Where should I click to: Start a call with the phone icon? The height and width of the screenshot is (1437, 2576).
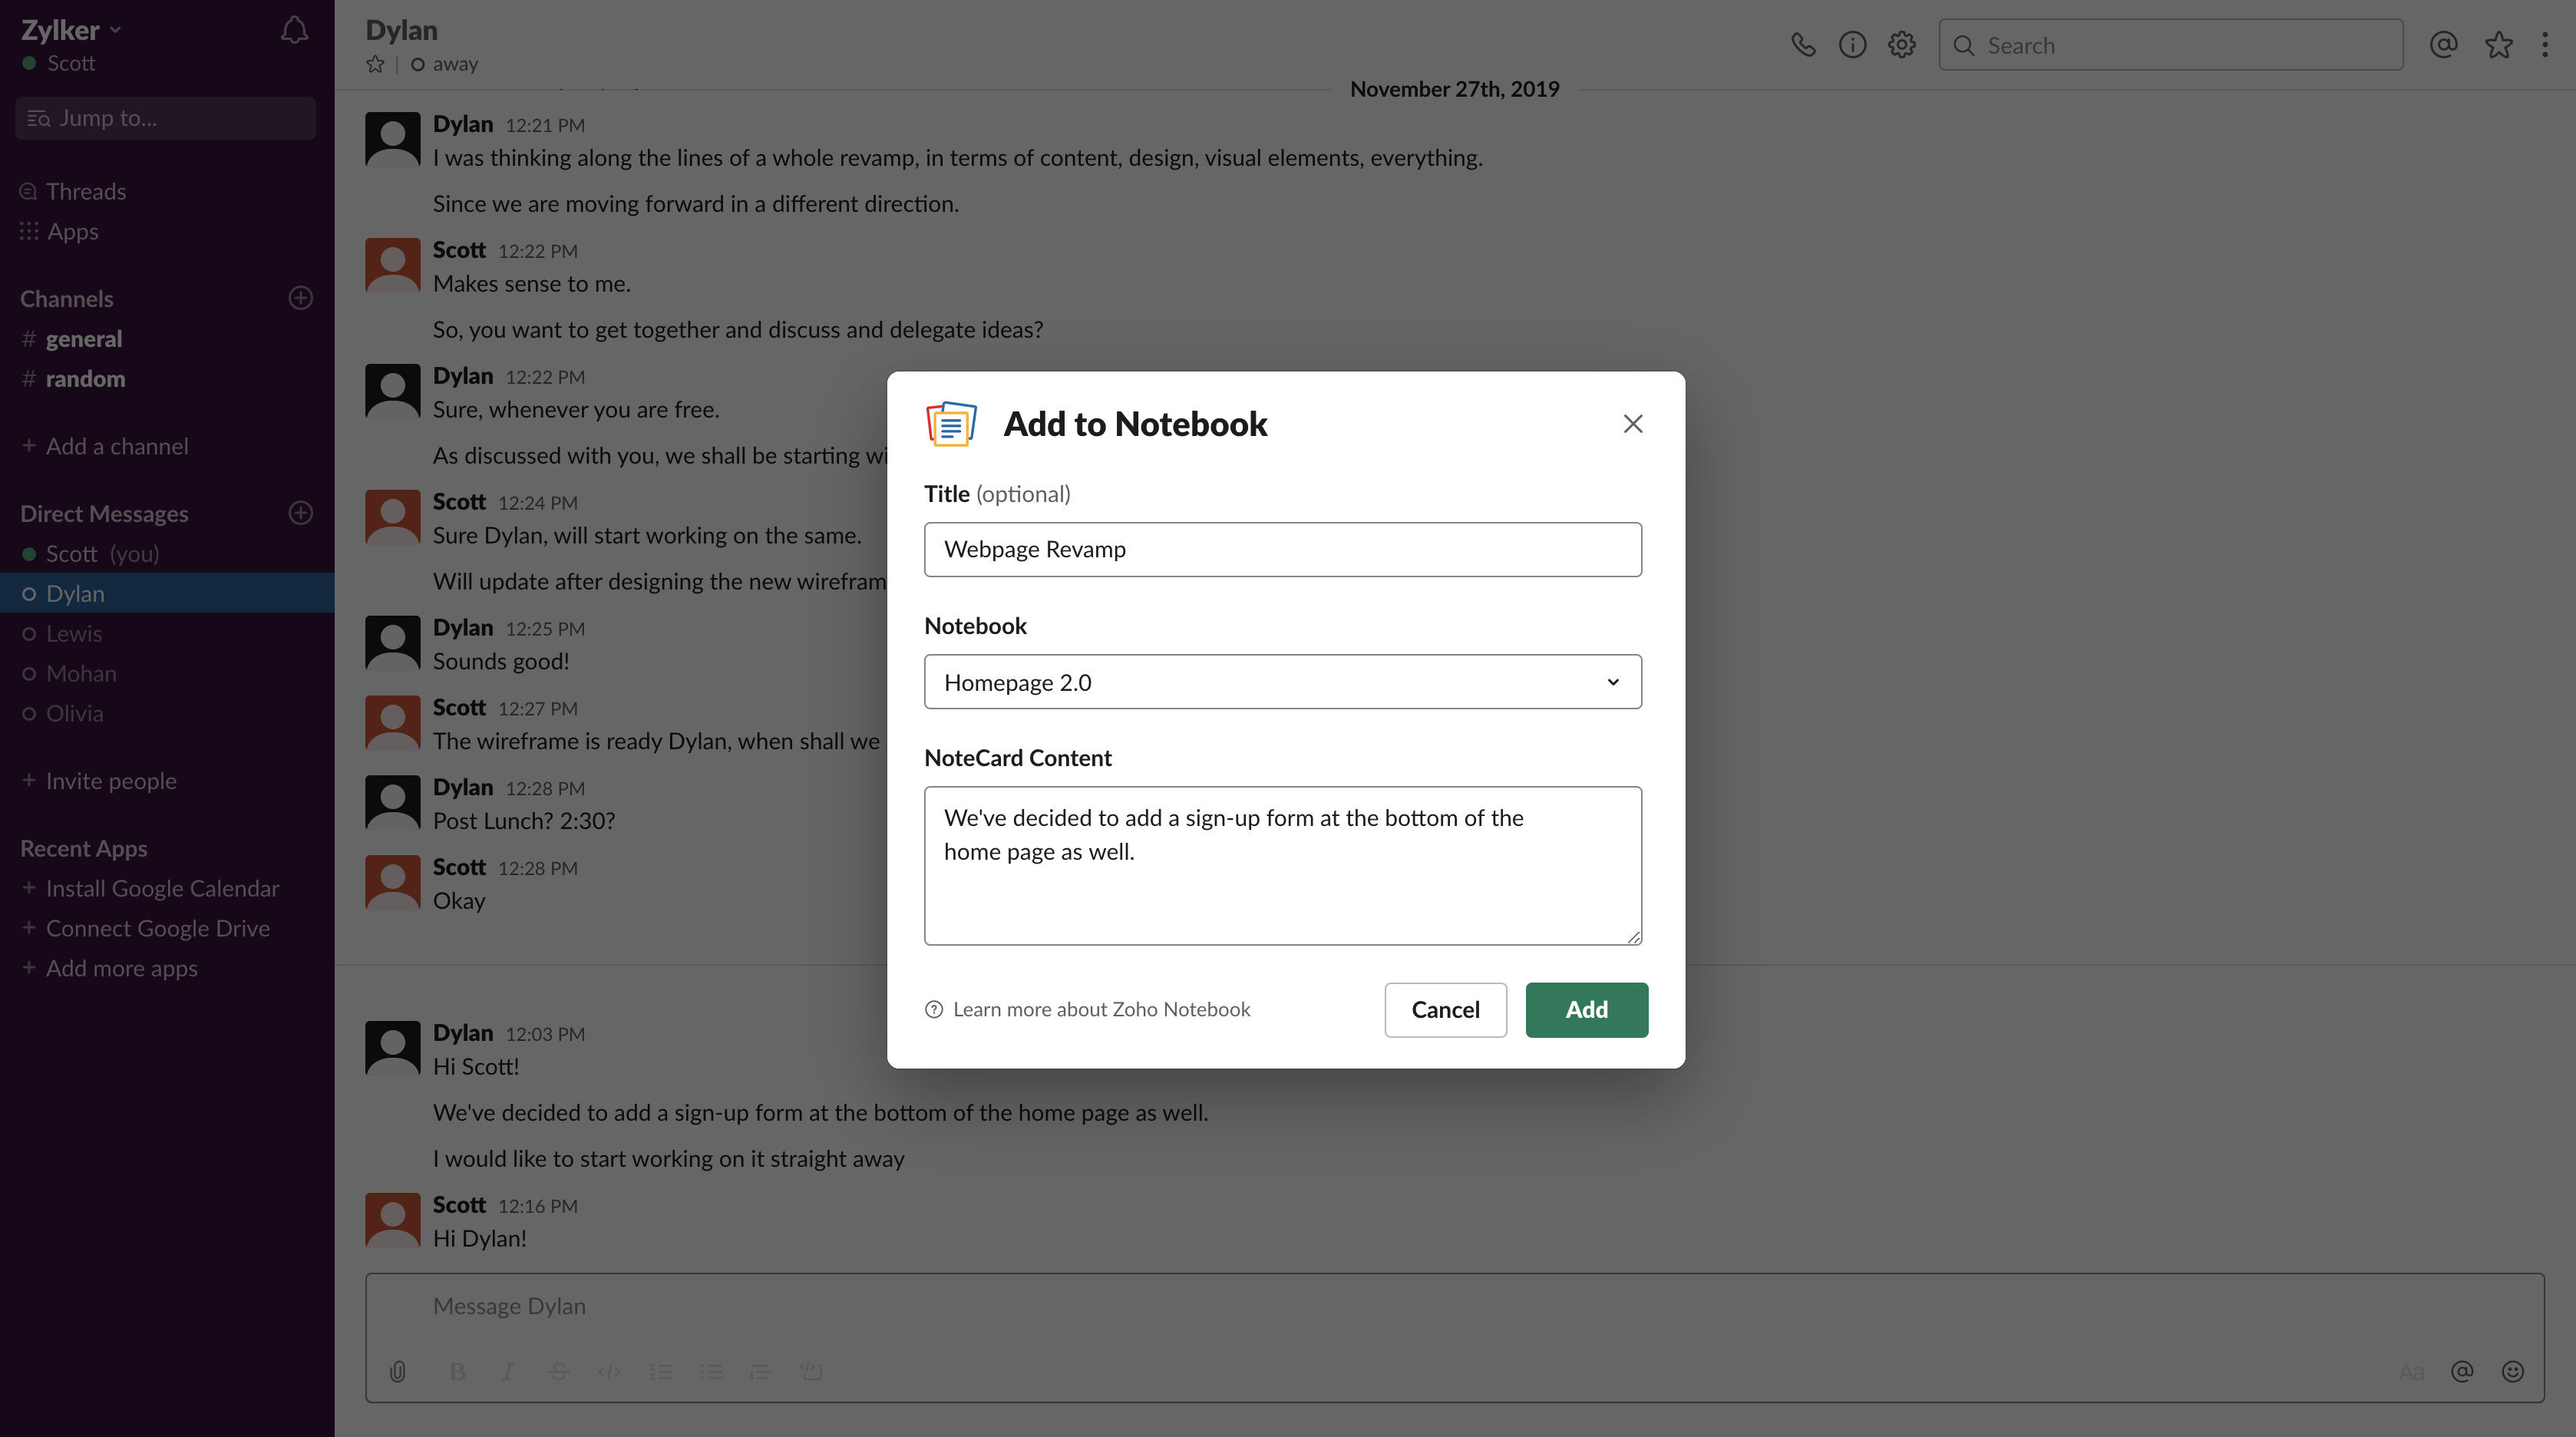pyautogui.click(x=1803, y=45)
